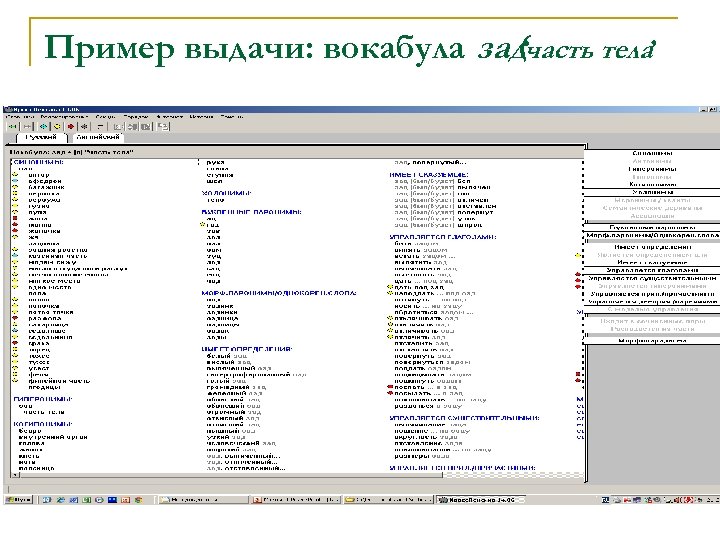The height and width of the screenshot is (540, 720).
Task: Switch to the Английский tab
Action: tap(97, 137)
